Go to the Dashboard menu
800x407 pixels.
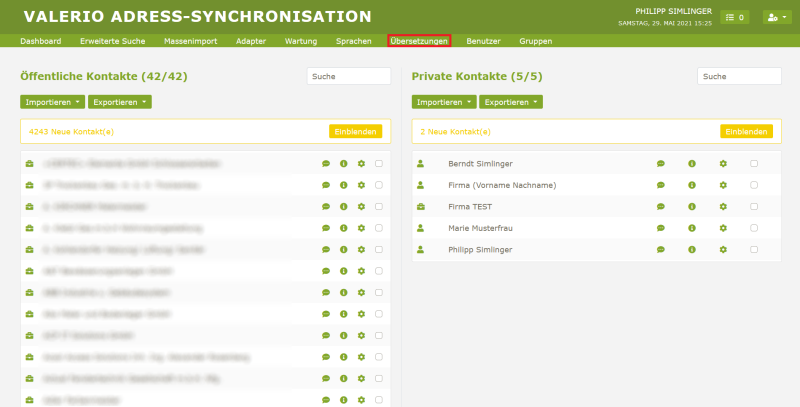[x=41, y=41]
